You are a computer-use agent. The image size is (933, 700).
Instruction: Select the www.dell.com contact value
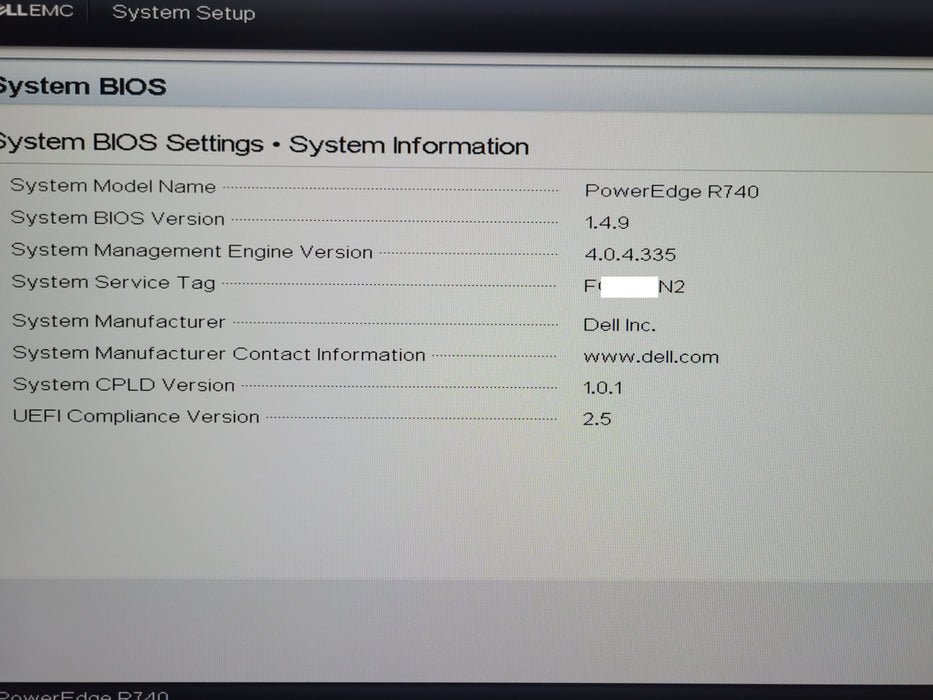coord(651,357)
